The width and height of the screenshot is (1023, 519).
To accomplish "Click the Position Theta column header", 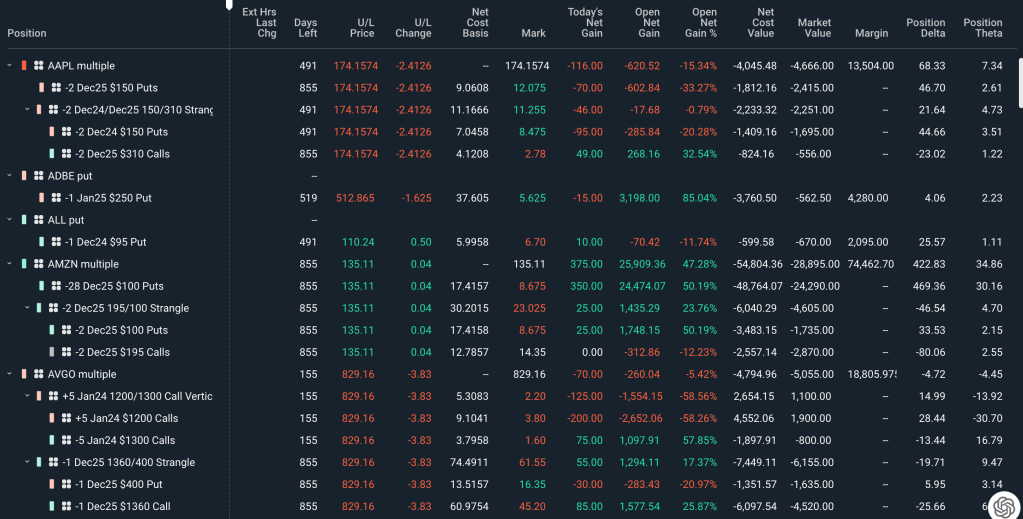I will coord(982,28).
